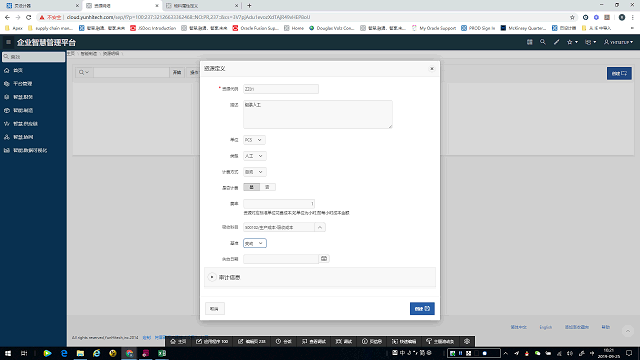Open 智慧供应链 in the sidebar
Viewport: 640px width, 360px height.
point(25,124)
